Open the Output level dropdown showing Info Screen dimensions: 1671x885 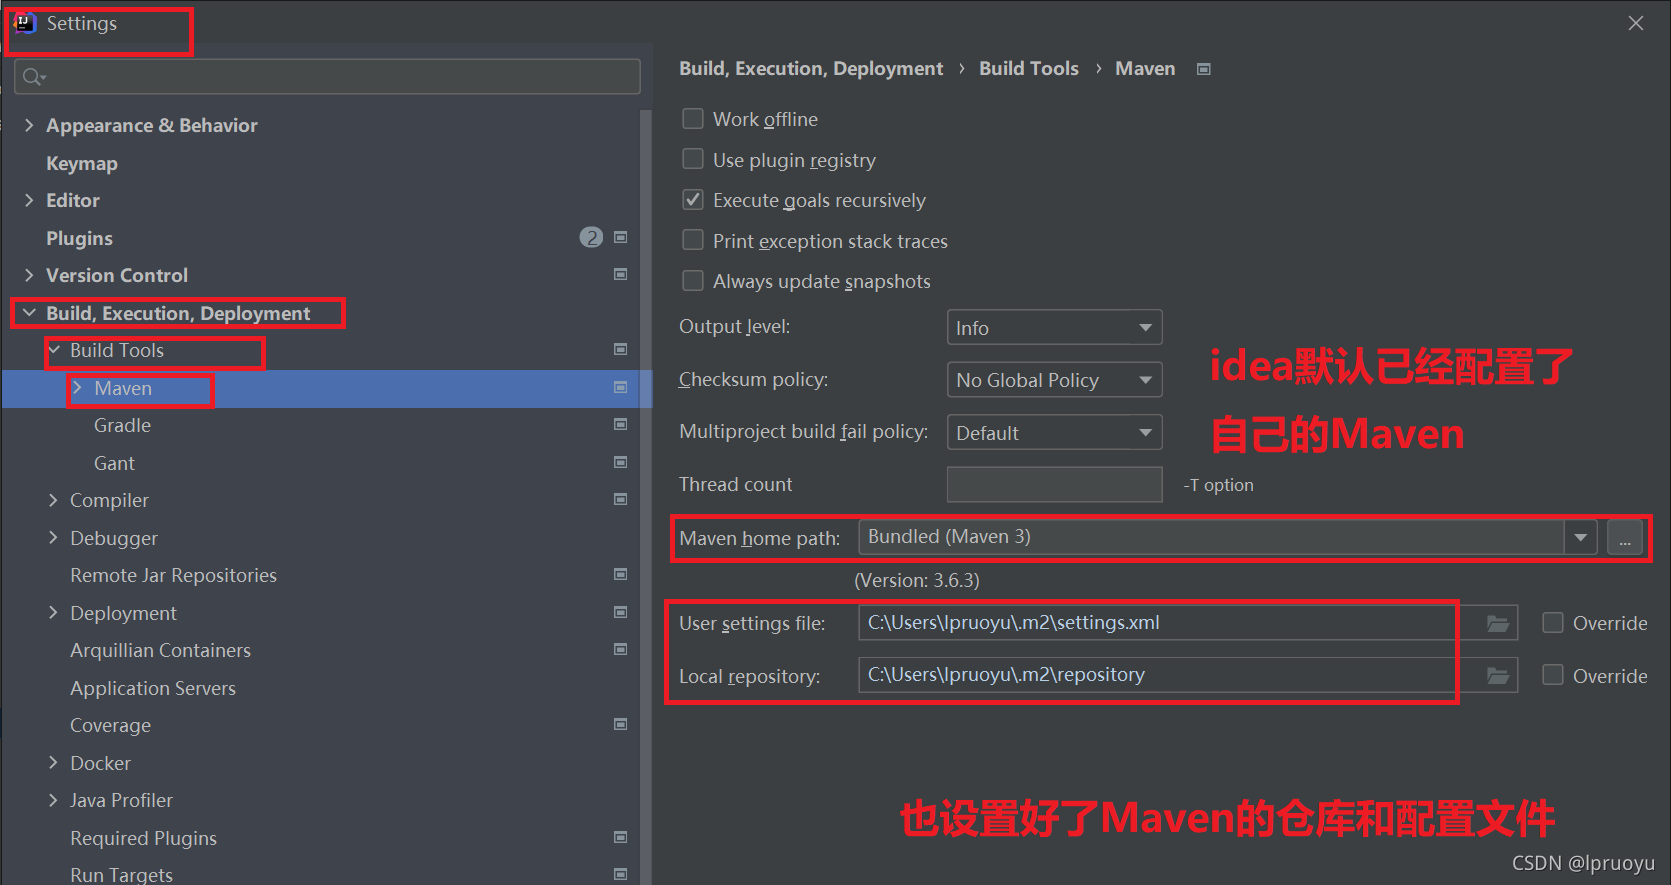(x=1054, y=328)
